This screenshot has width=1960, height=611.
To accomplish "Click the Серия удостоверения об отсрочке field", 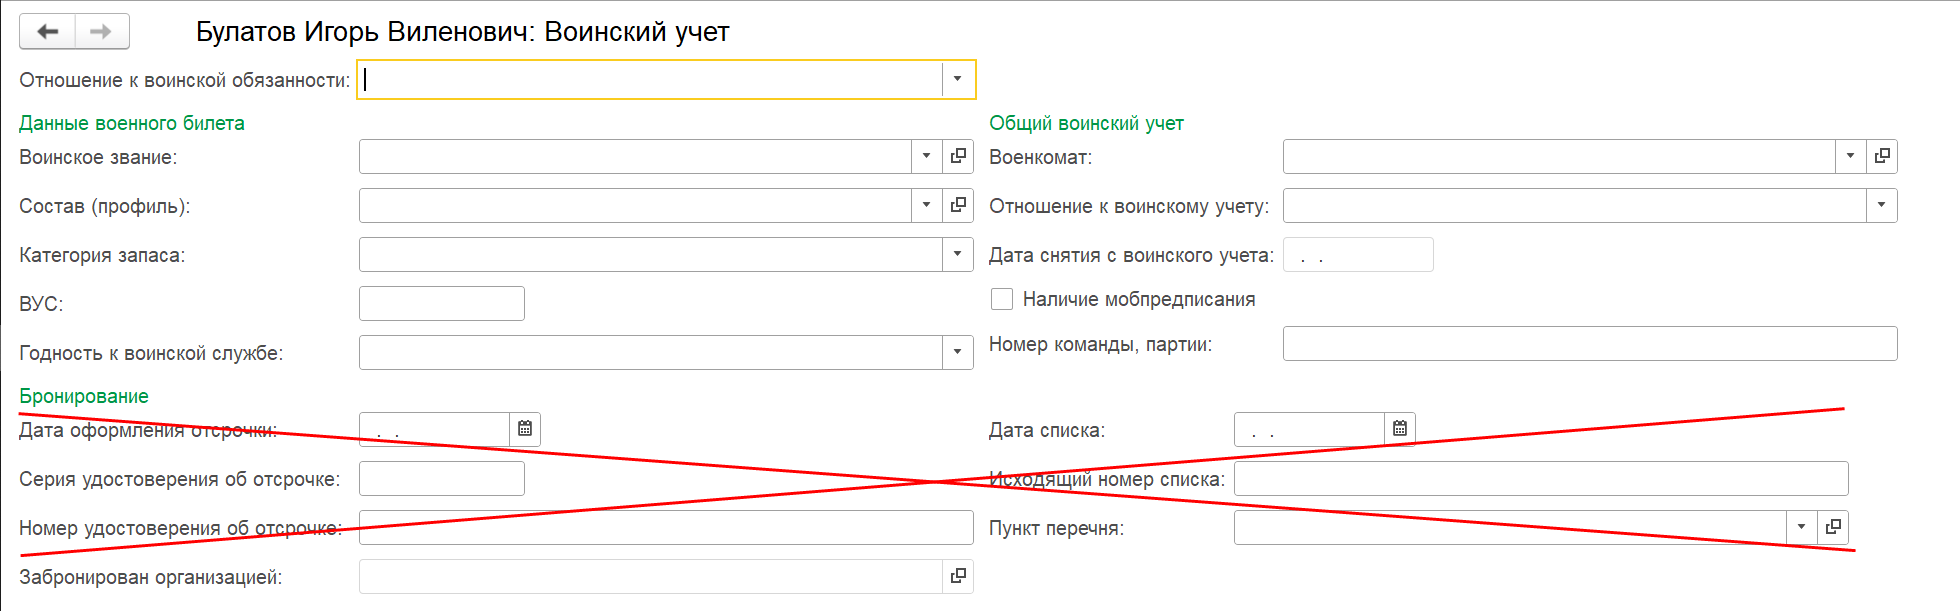I will point(441,478).
